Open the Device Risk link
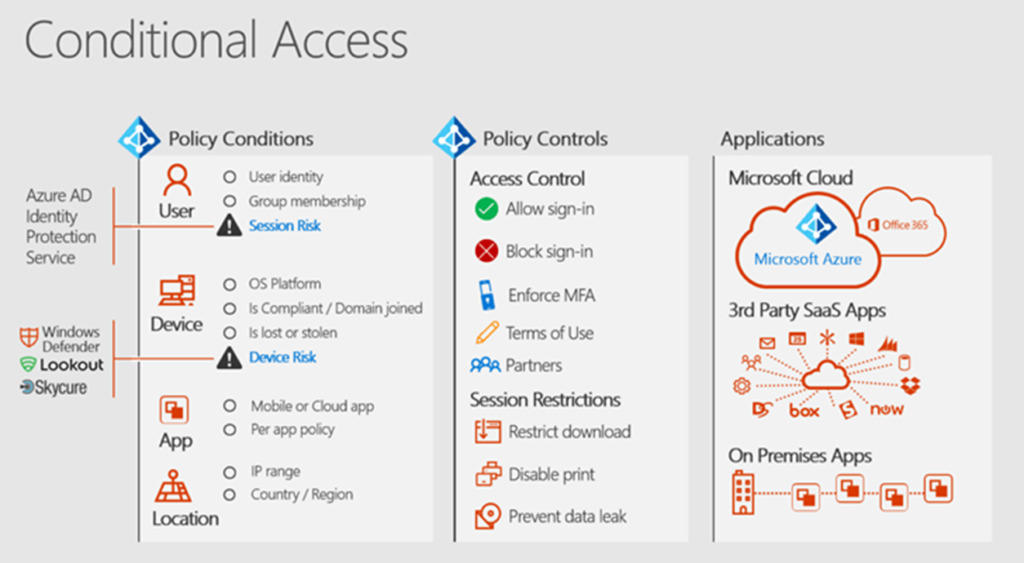 [283, 357]
